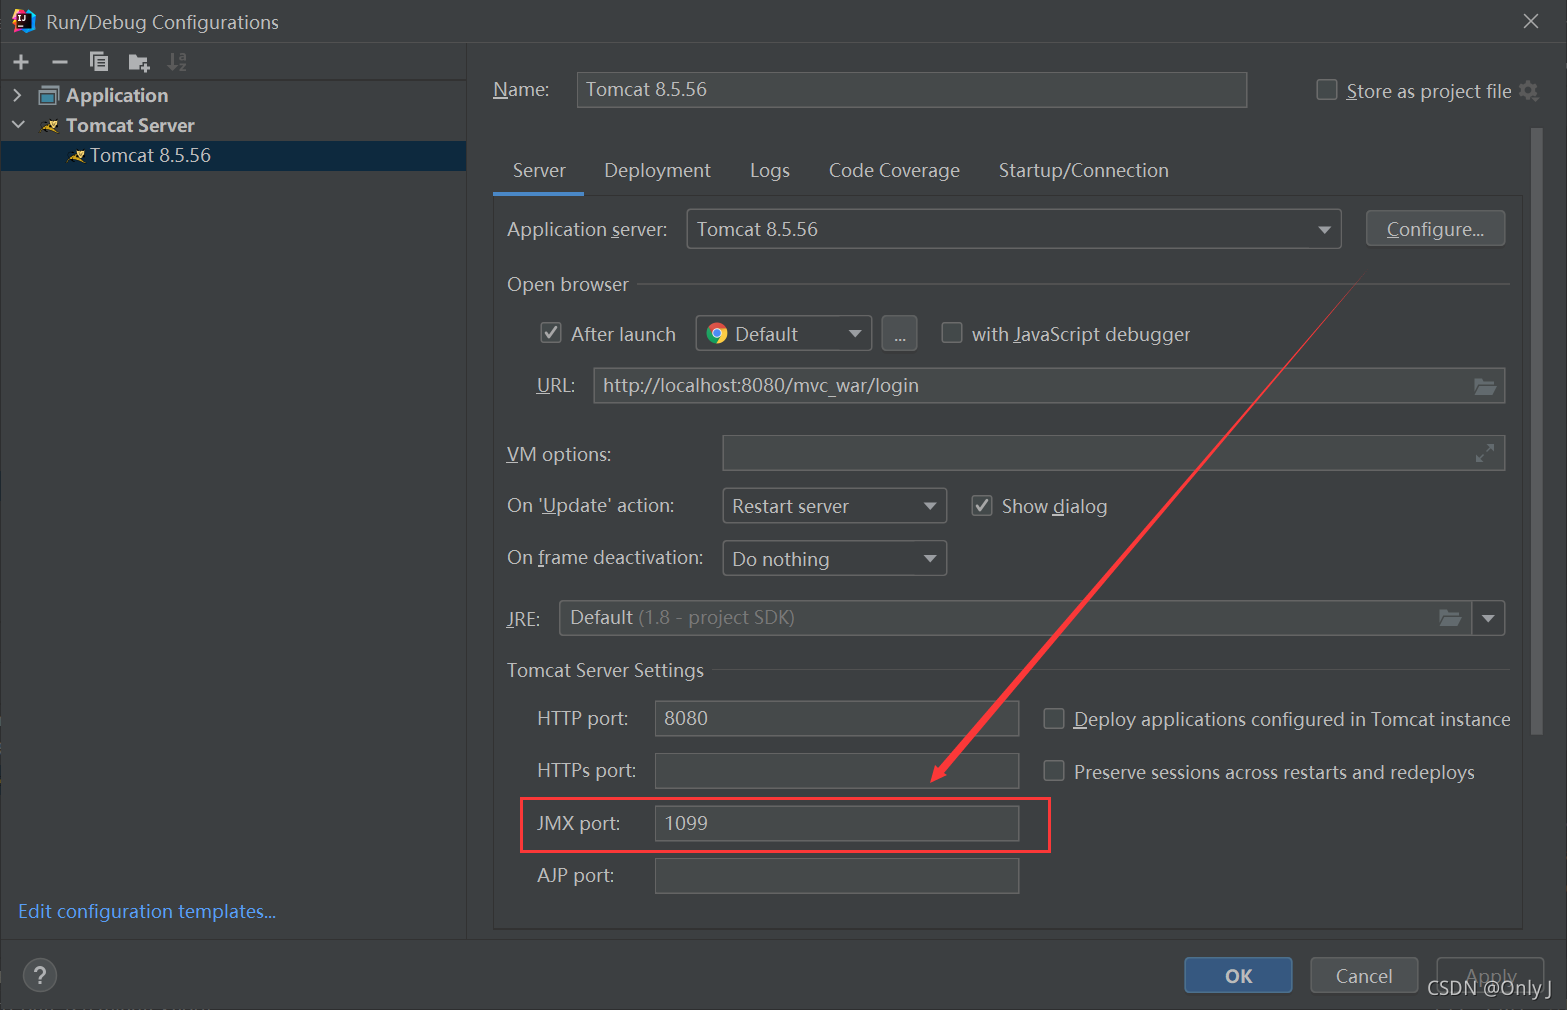
Task: Click the Chrome icon in the browser dropdown
Action: pyautogui.click(x=717, y=334)
